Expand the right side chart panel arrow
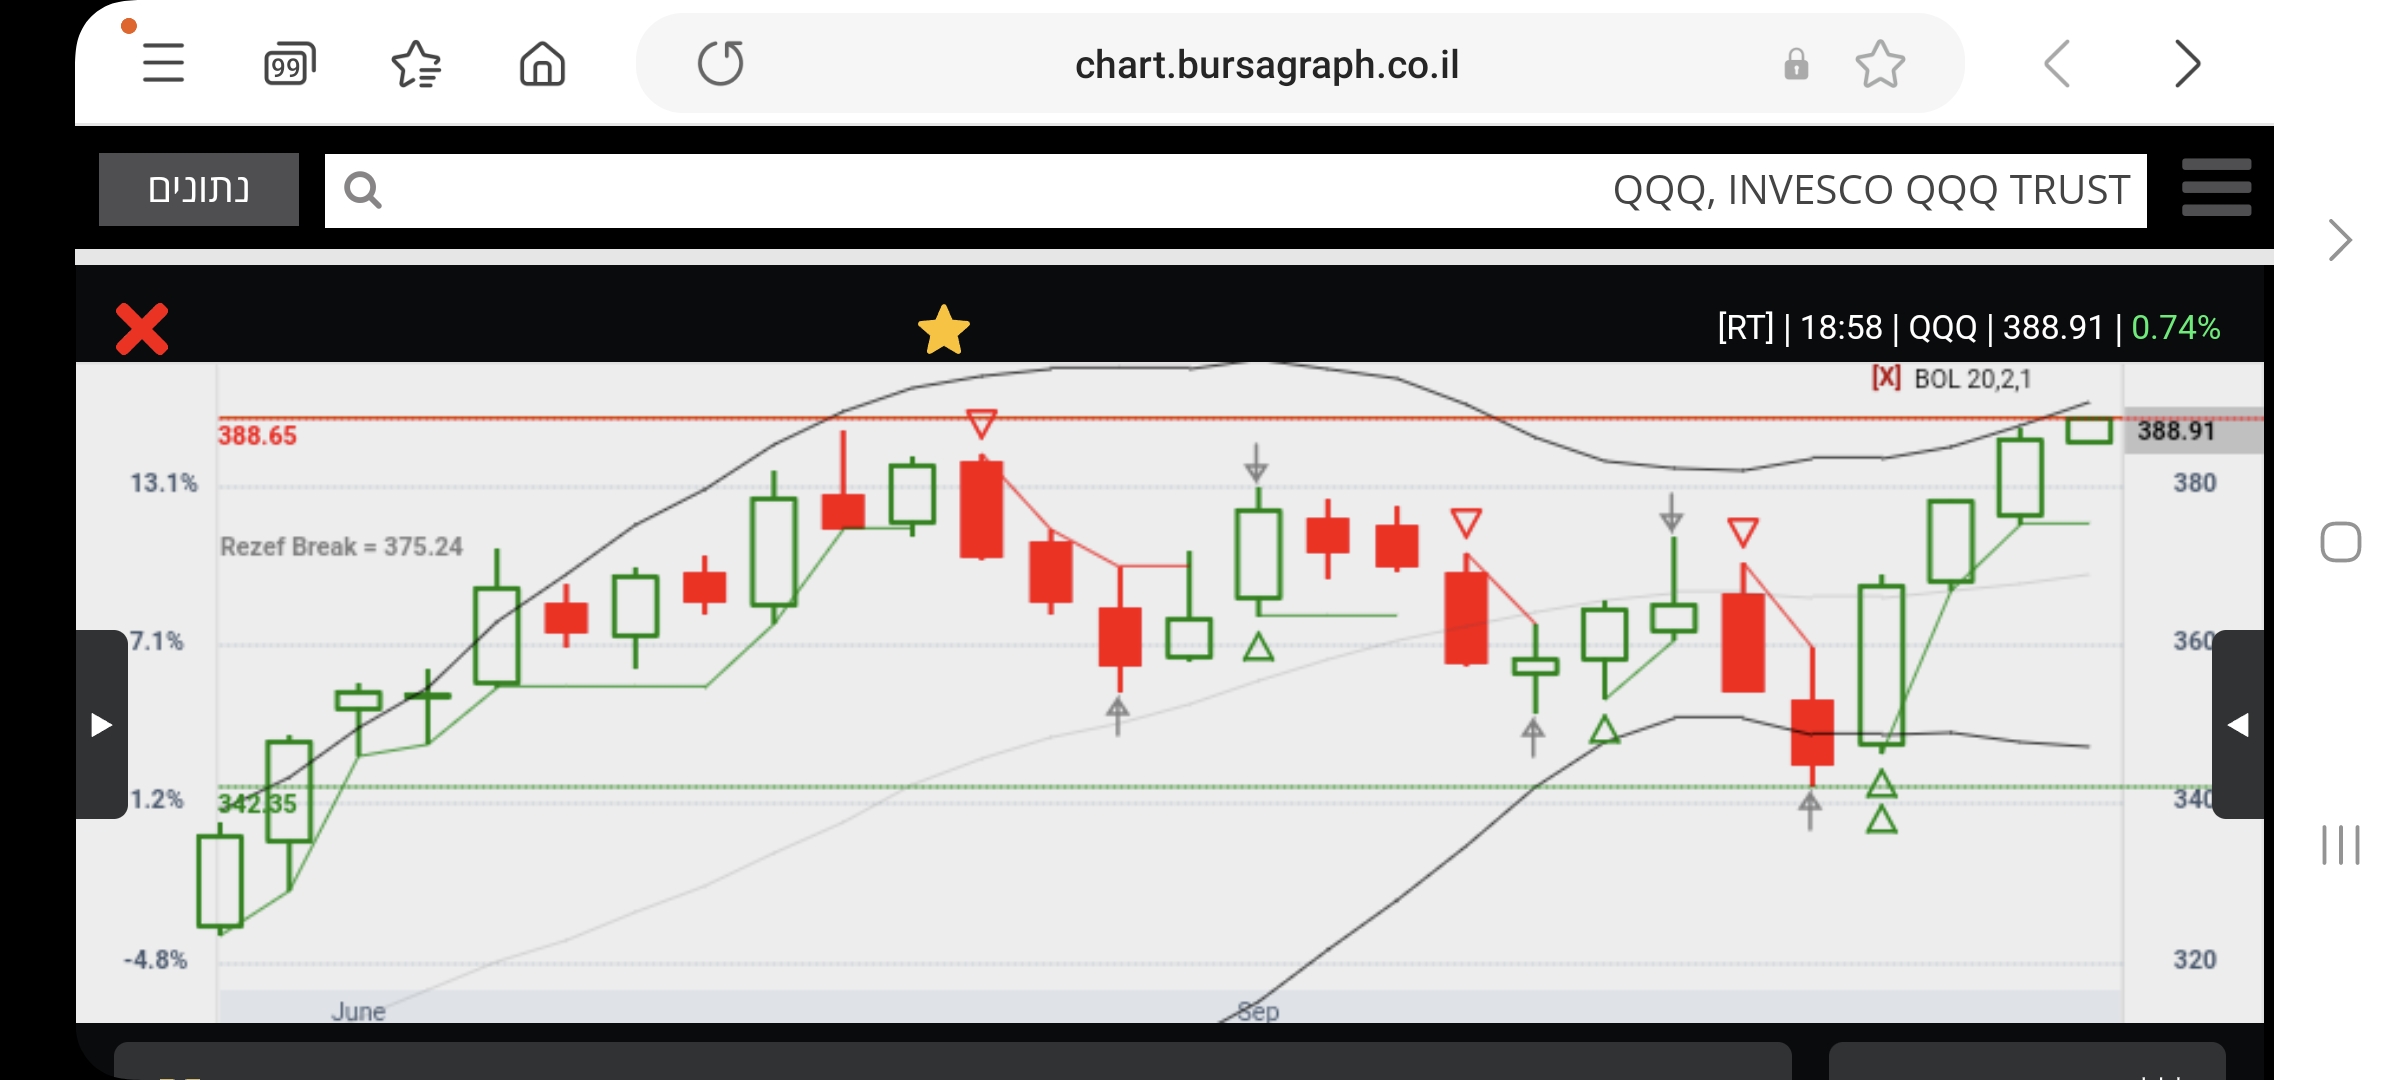Image resolution: width=2400 pixels, height=1080 pixels. 2238,724
